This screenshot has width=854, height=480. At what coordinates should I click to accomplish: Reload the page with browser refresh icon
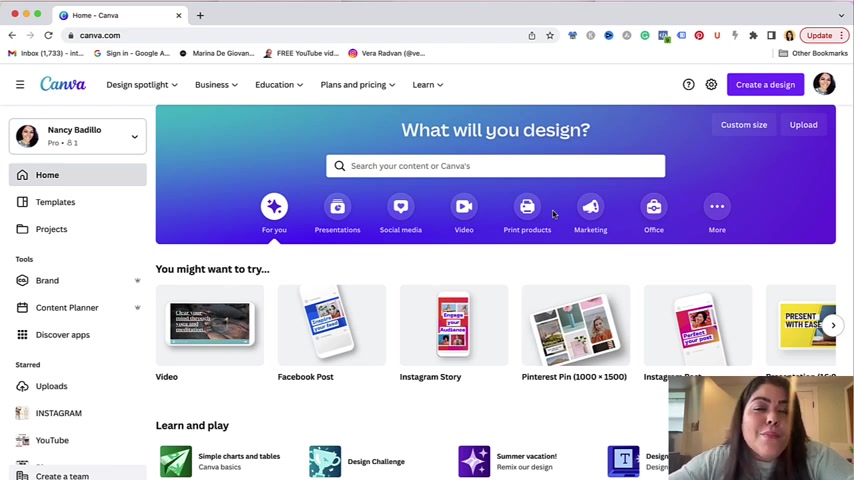click(48, 35)
